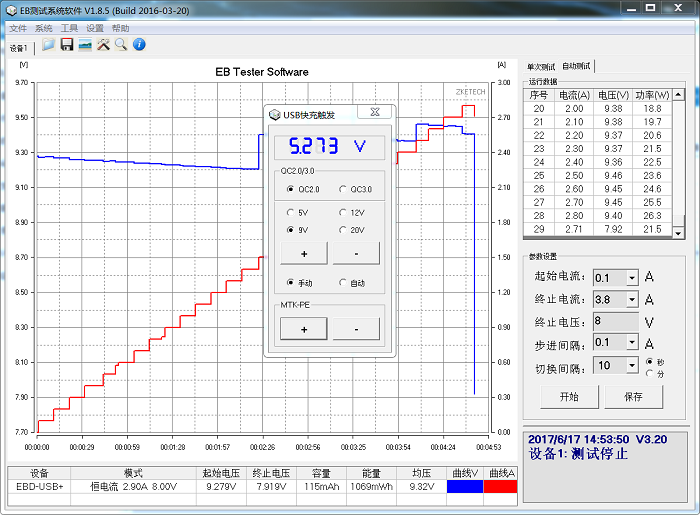The height and width of the screenshot is (515, 700).
Task: Expand the 切换间隔 dropdown
Action: (x=632, y=365)
